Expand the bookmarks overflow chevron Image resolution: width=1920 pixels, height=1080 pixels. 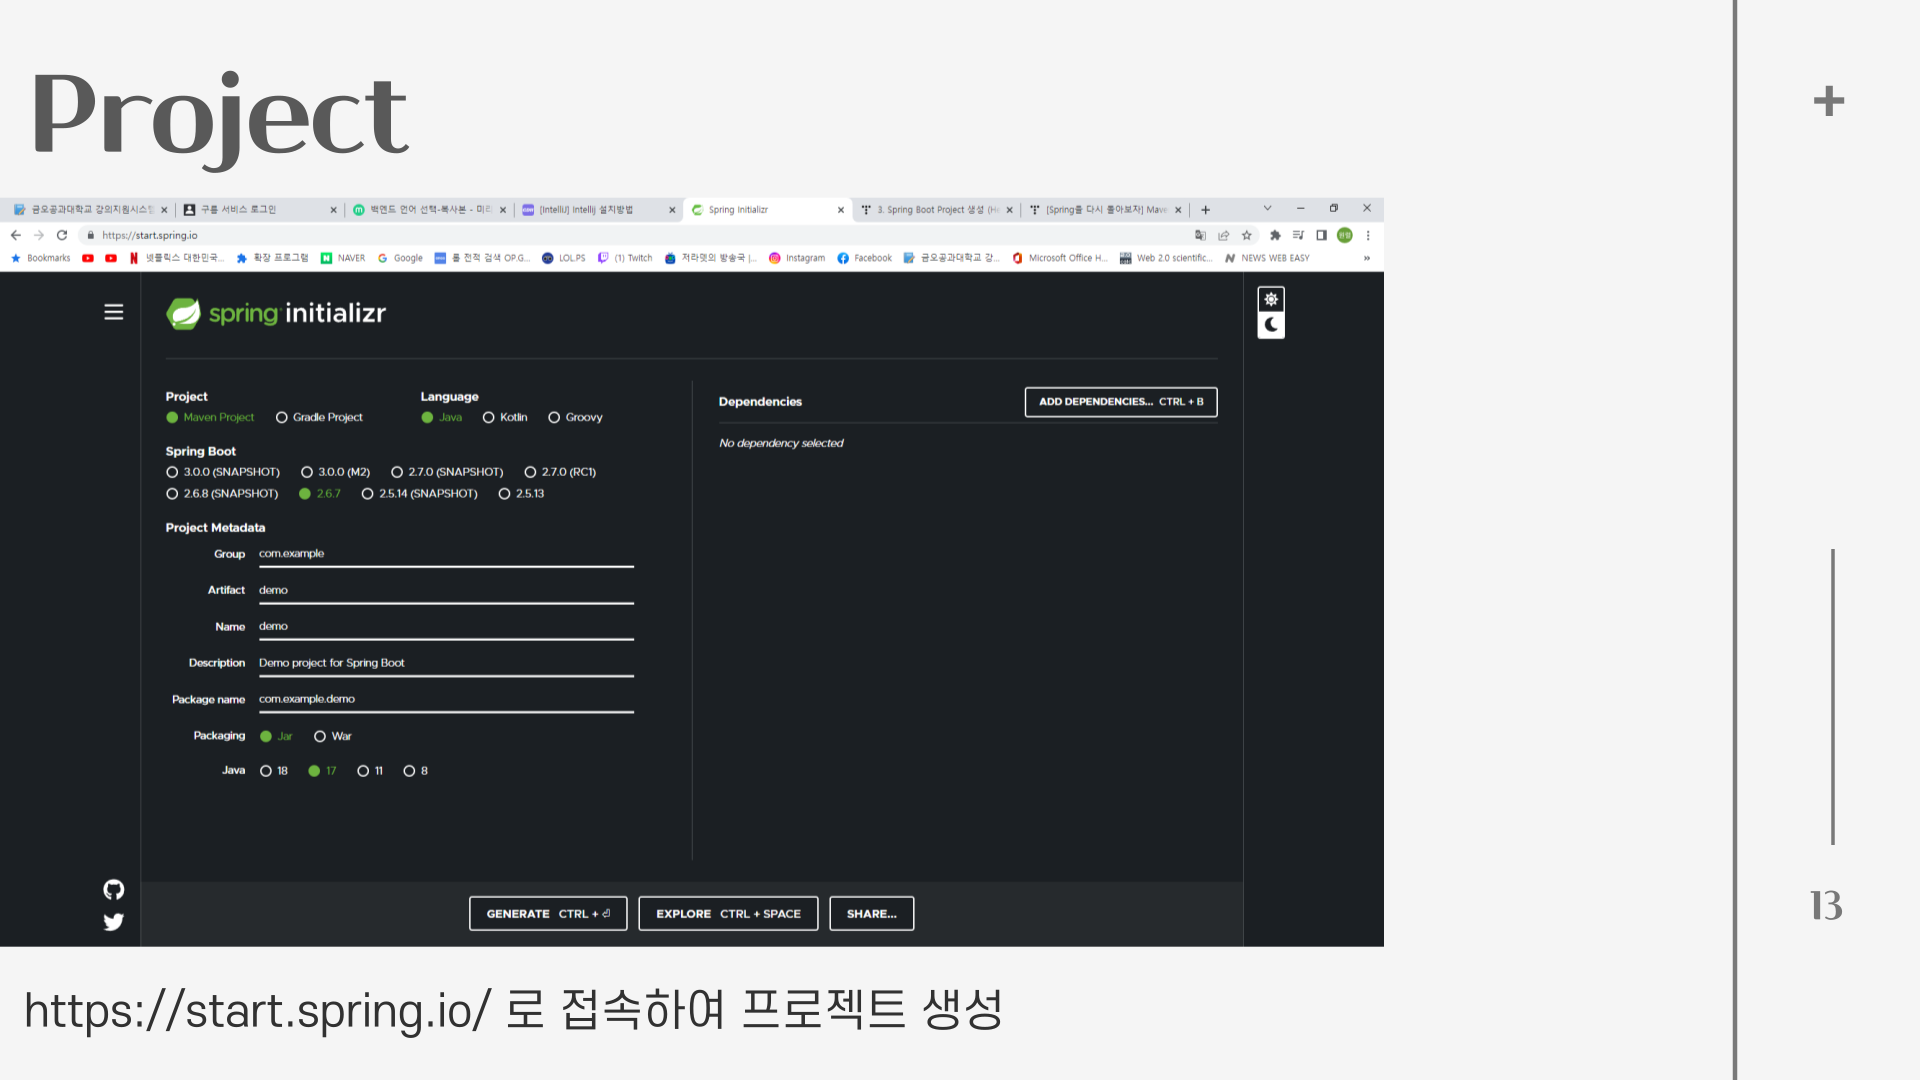click(x=1367, y=258)
